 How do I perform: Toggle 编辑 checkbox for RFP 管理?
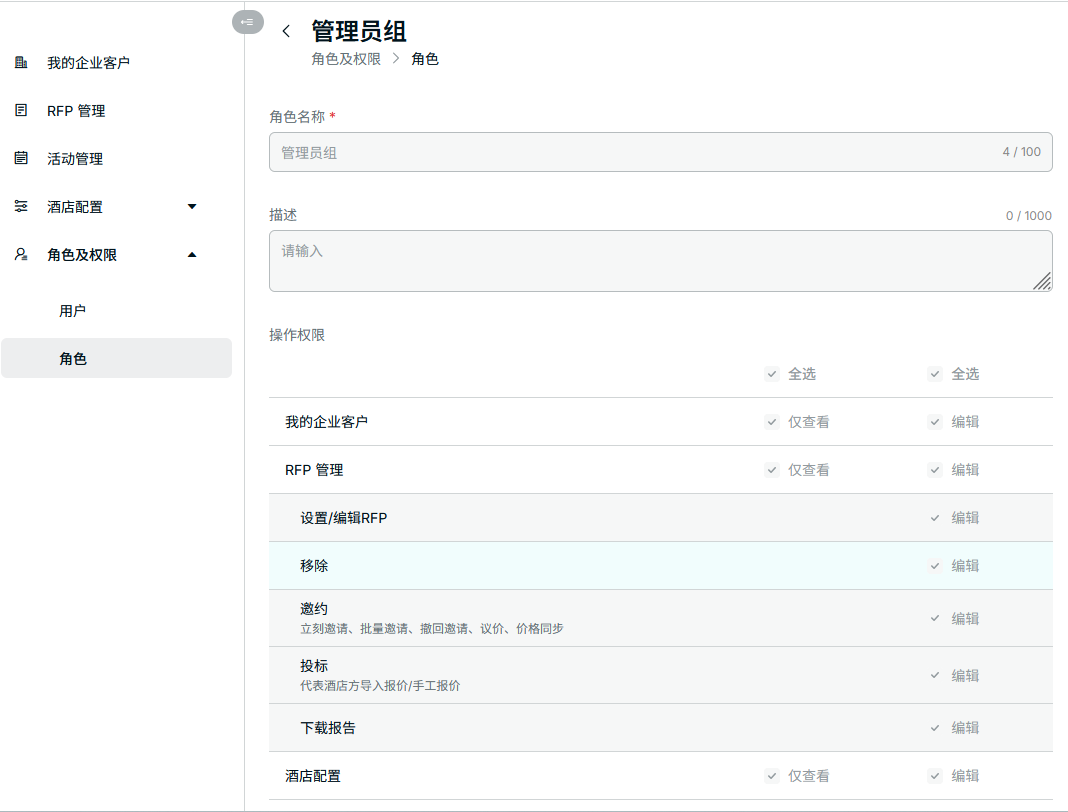click(935, 469)
